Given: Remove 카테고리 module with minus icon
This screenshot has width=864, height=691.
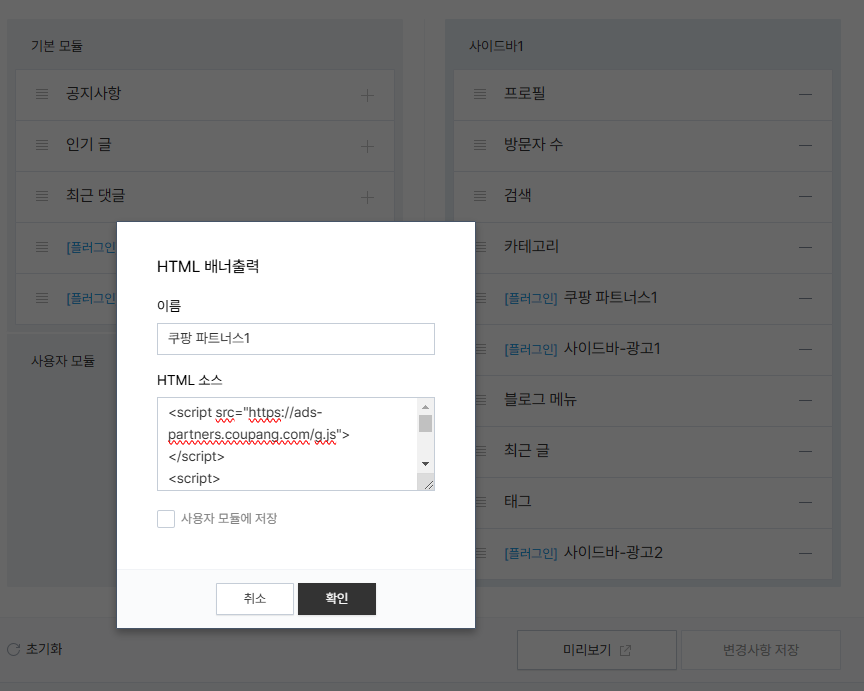Looking at the screenshot, I should point(805,247).
